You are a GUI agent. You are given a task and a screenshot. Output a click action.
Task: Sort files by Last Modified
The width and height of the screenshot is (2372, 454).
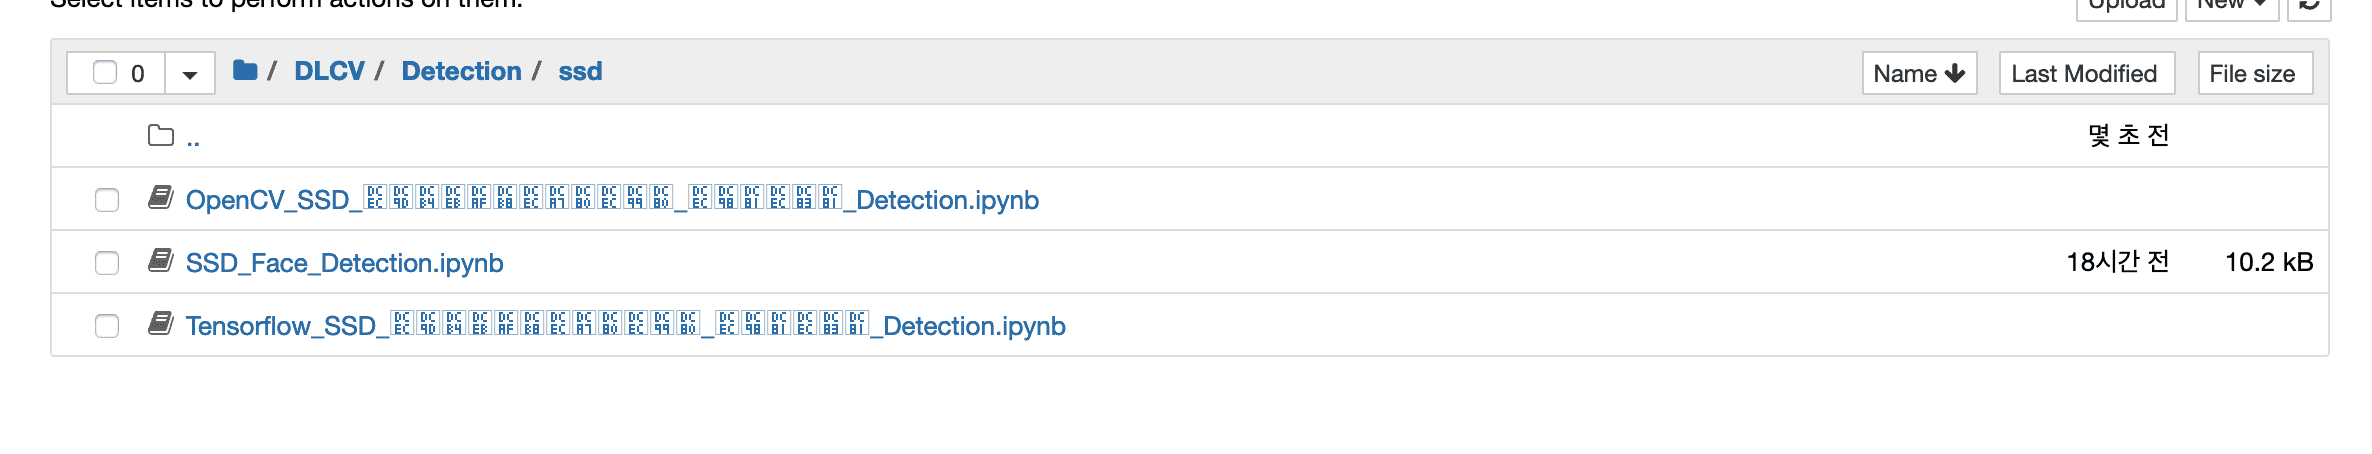coord(2086,73)
